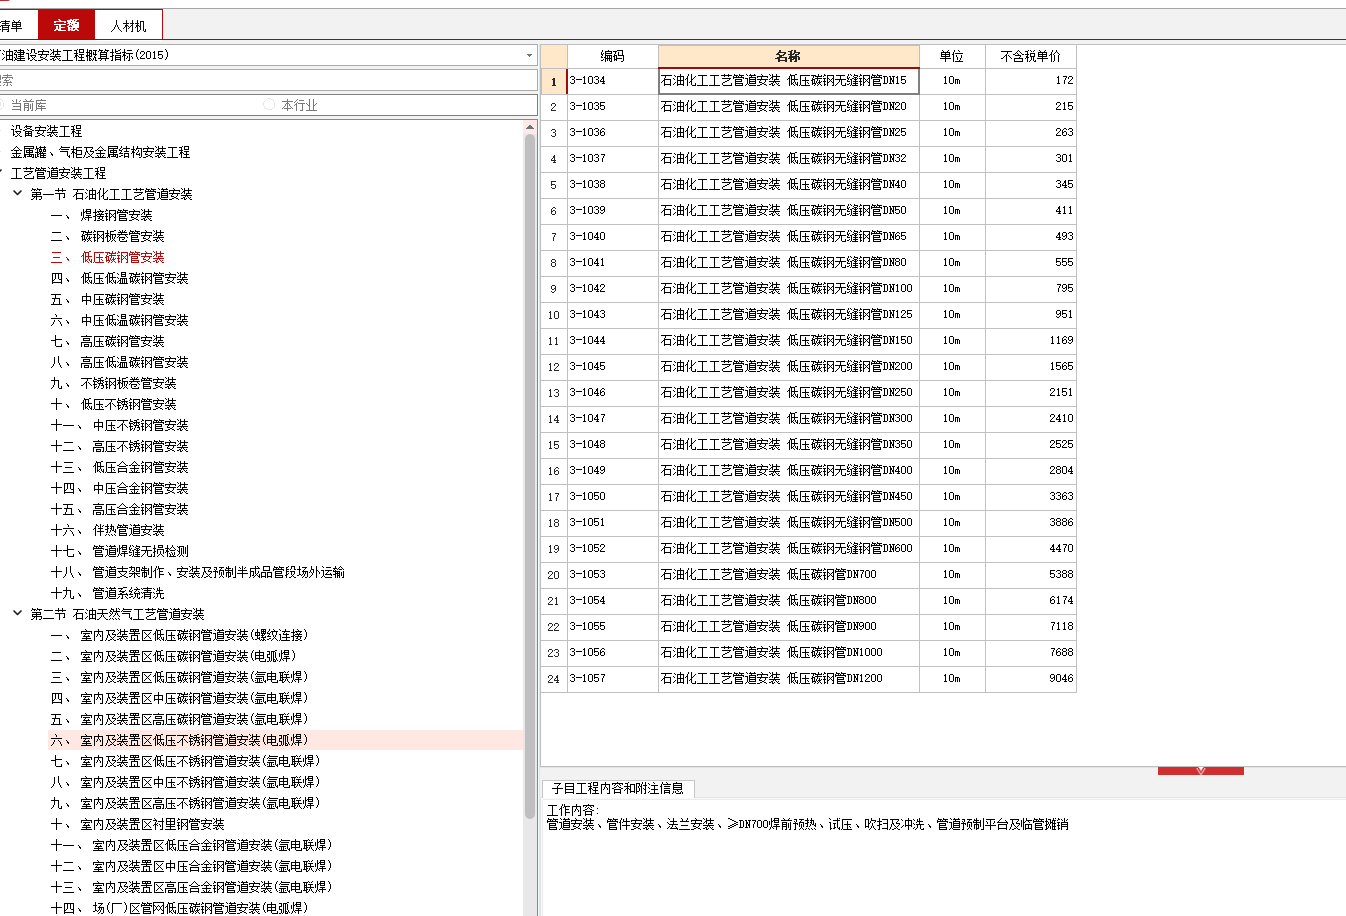Collapse the 工艺管道安装工程 tree node
Viewport: 1346px width, 916px height.
click(2, 173)
